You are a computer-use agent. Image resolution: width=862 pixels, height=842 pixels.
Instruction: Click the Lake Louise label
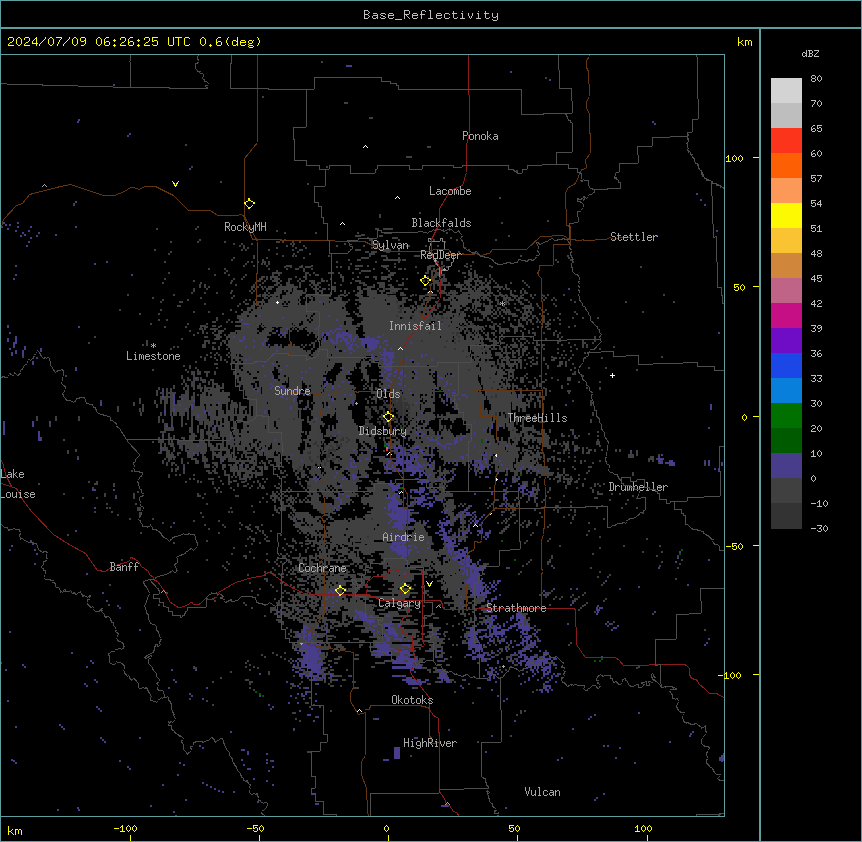pos(18,484)
